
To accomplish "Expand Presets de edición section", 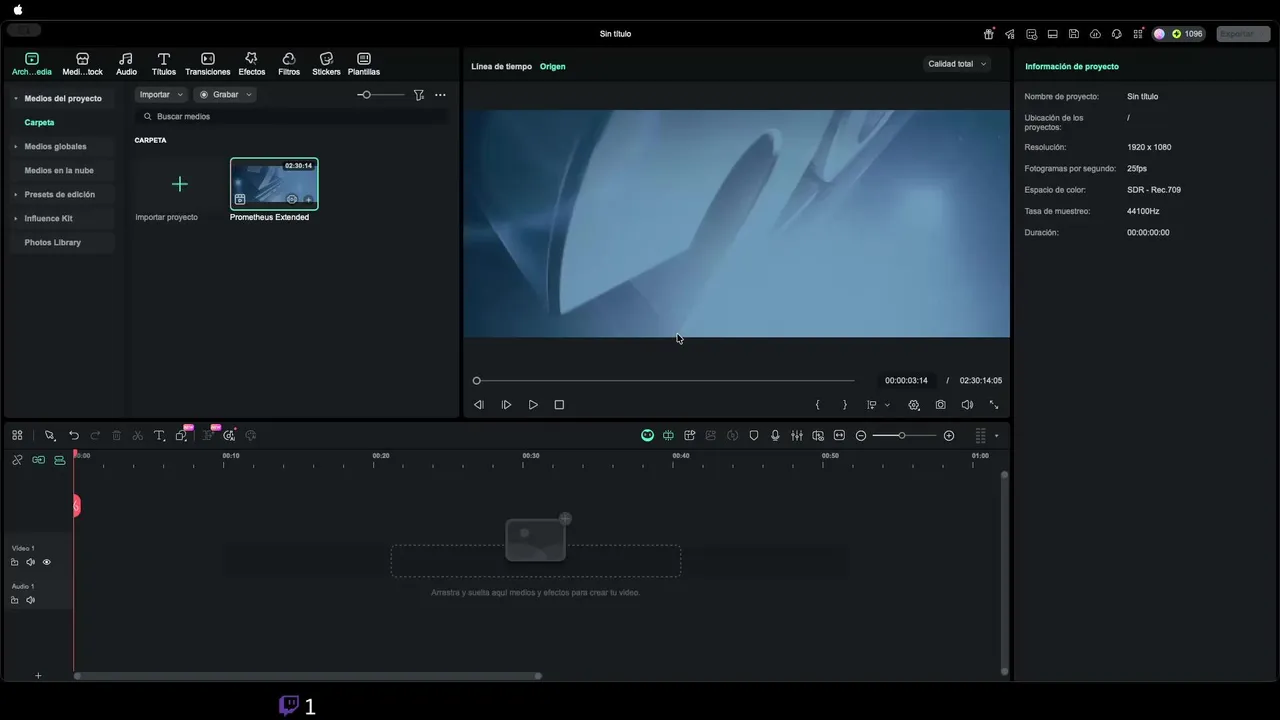I will pyautogui.click(x=16, y=195).
